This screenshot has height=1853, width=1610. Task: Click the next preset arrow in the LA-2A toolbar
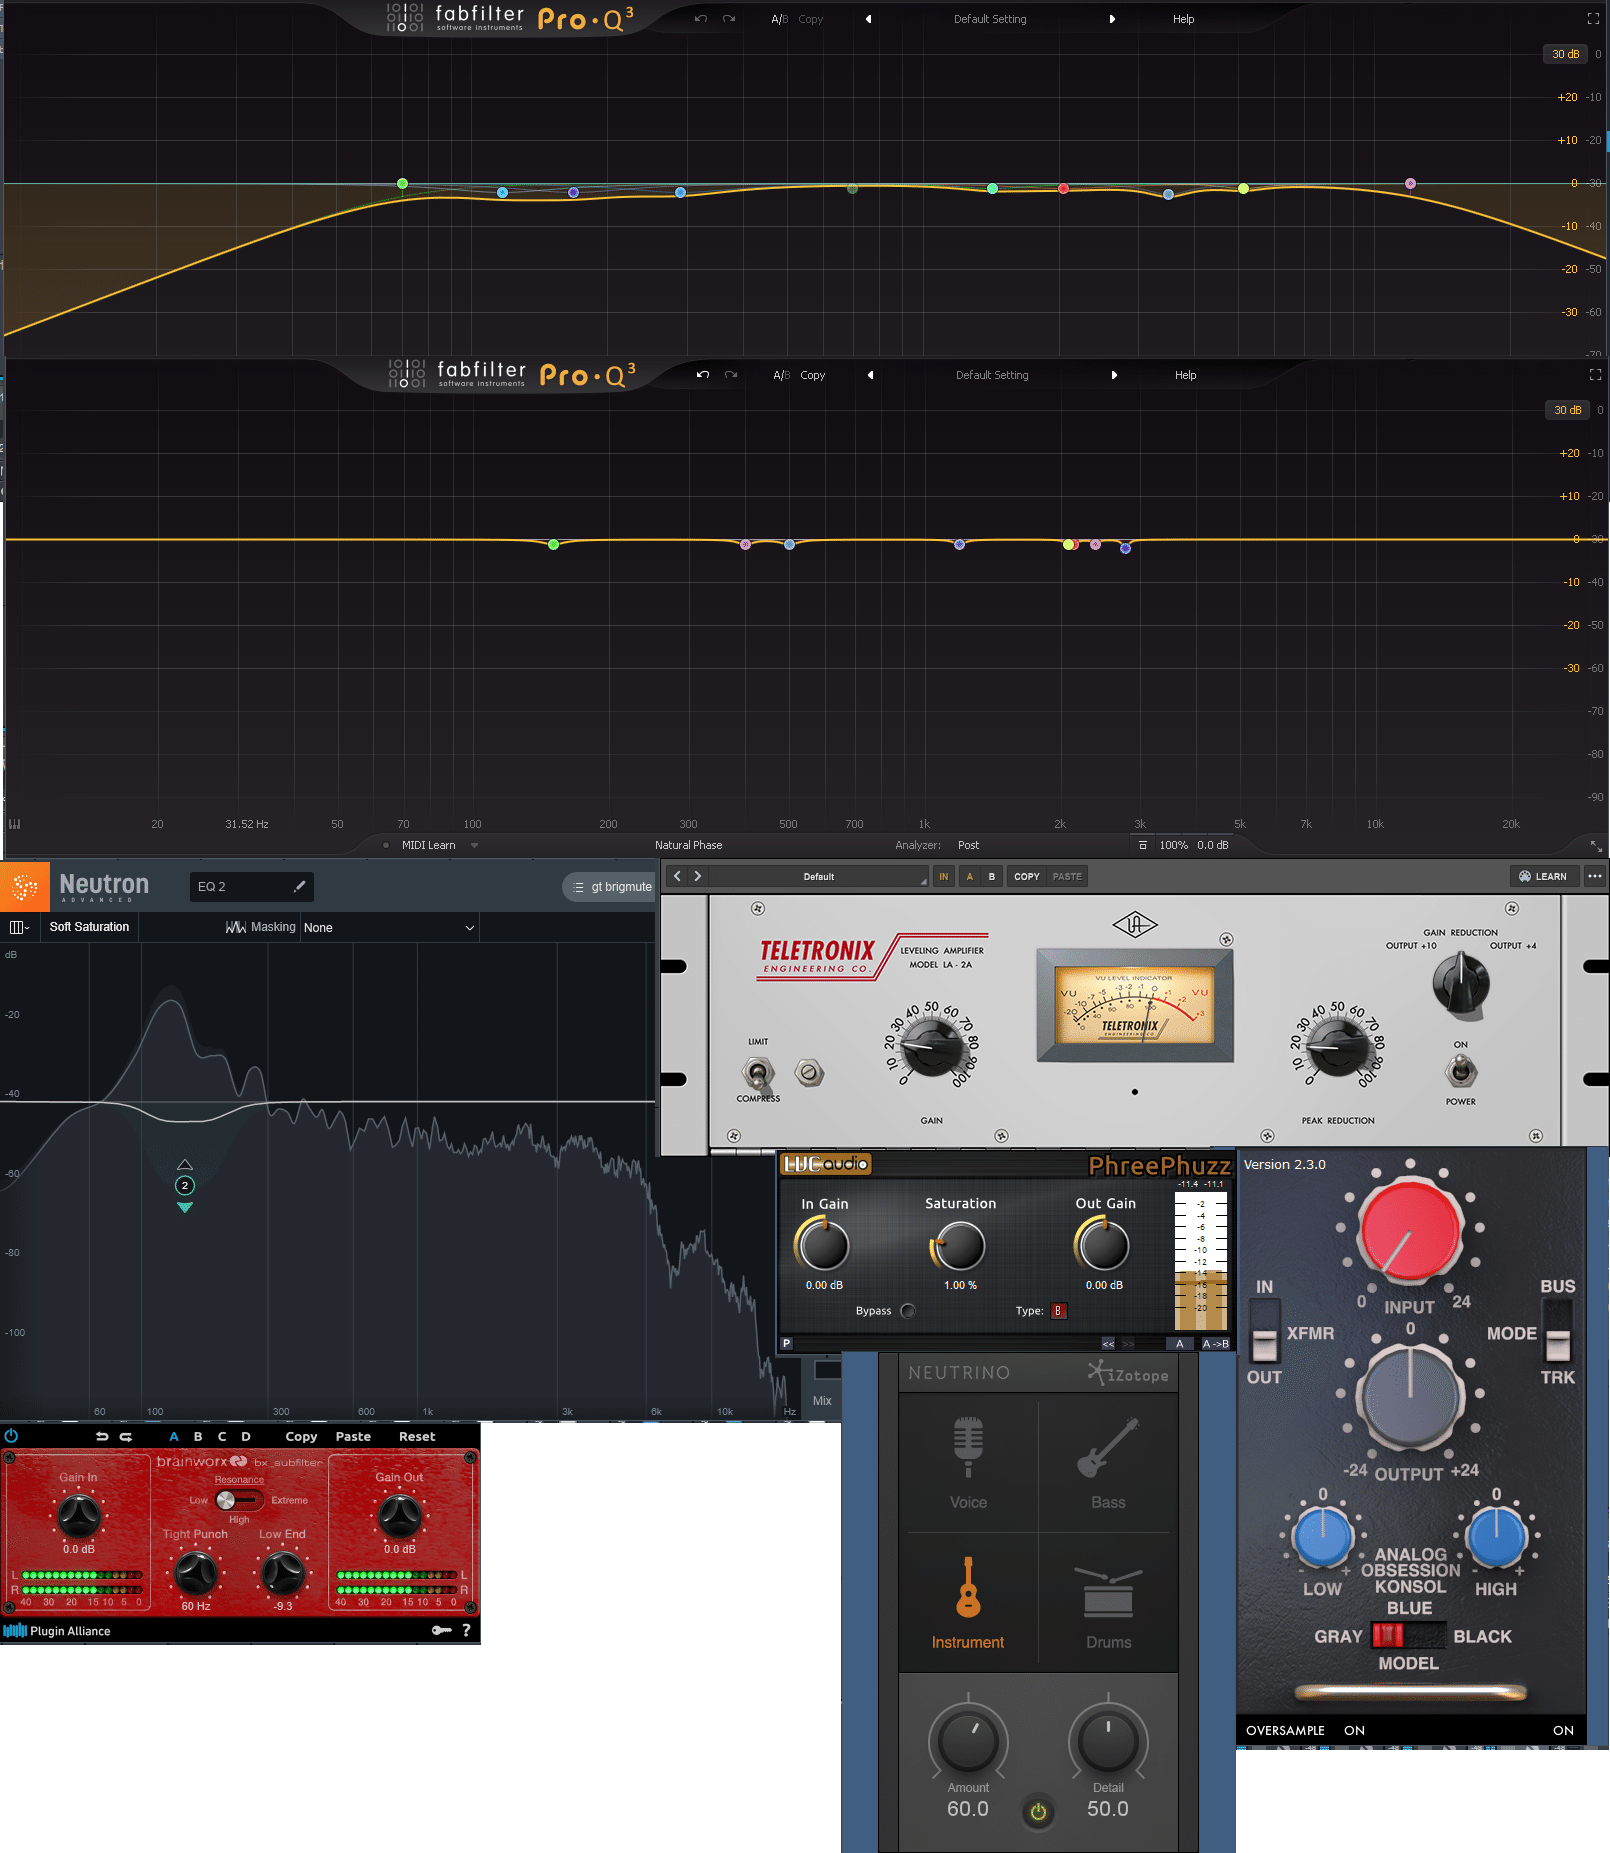tap(698, 876)
